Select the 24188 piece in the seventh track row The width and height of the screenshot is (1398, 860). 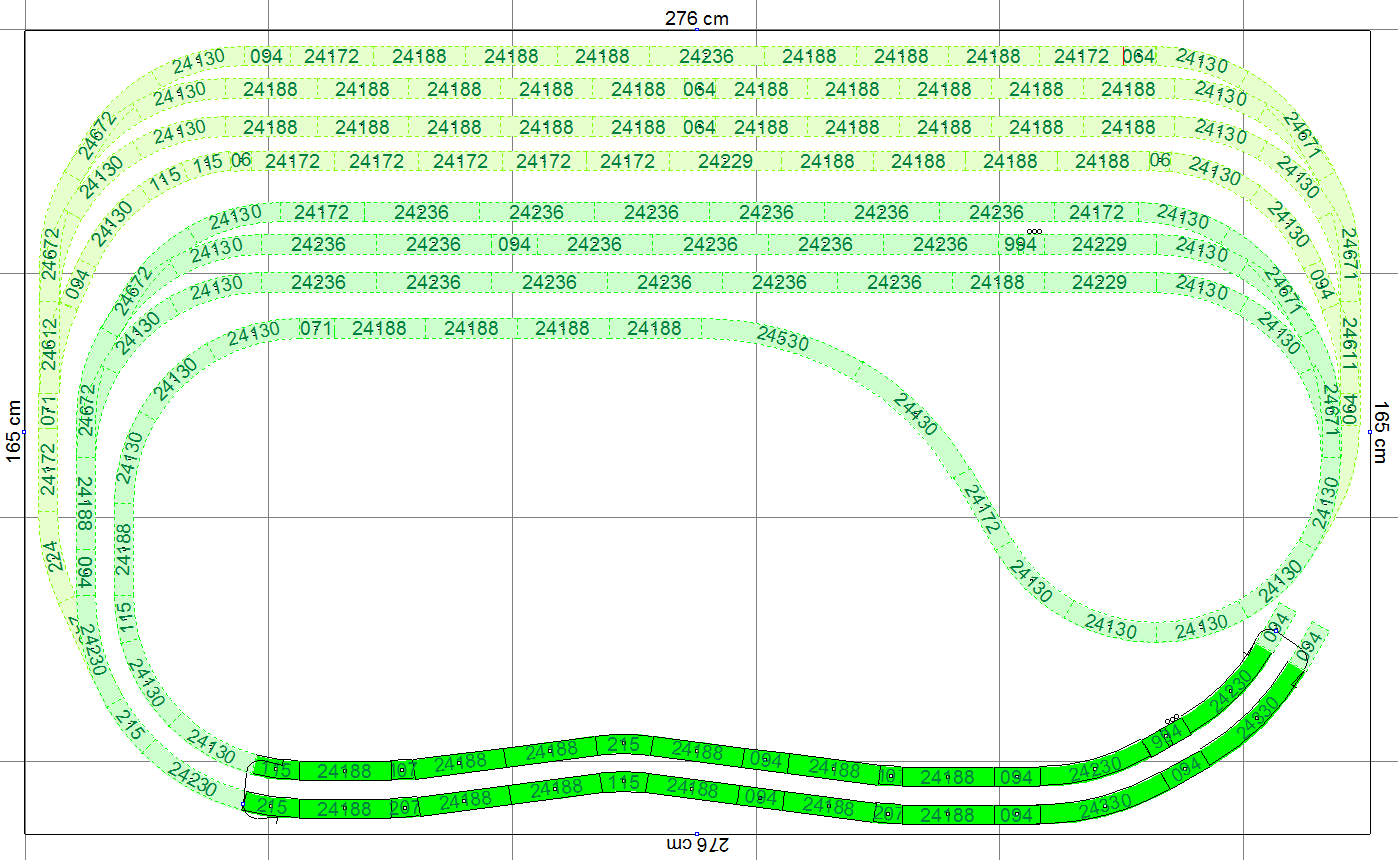(x=998, y=284)
